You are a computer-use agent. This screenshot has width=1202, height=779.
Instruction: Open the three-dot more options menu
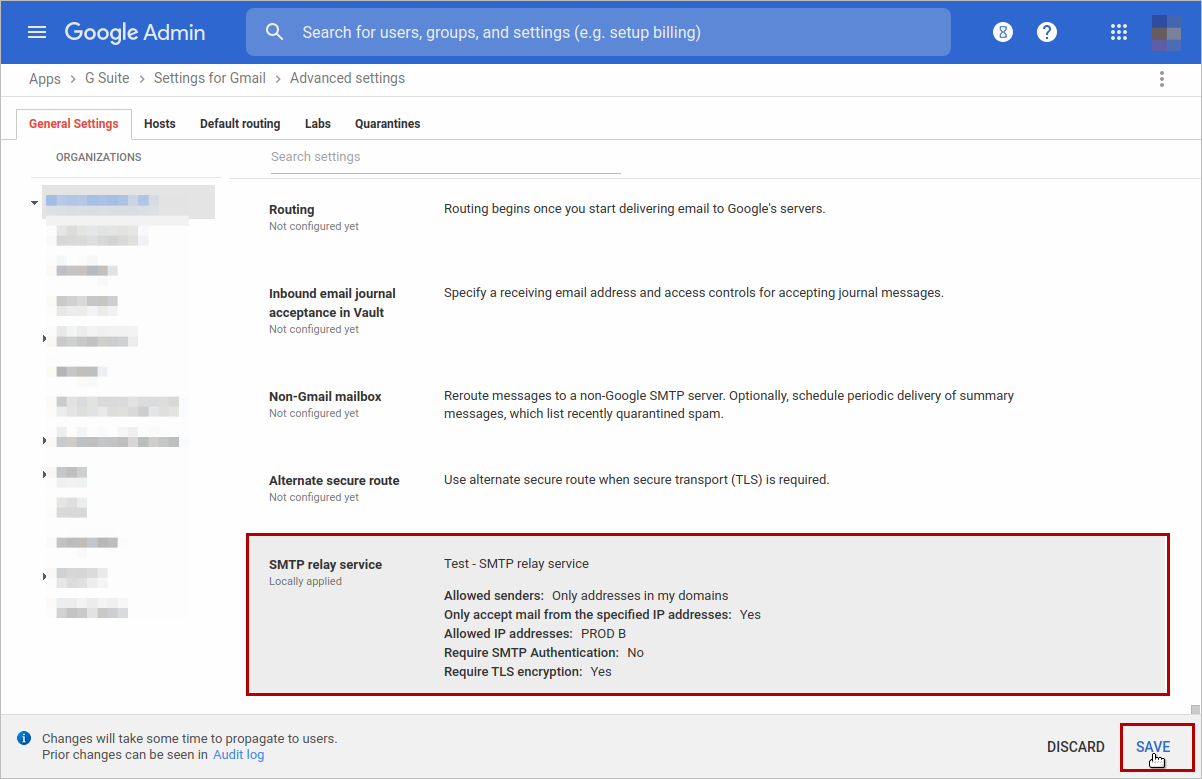pos(1161,79)
